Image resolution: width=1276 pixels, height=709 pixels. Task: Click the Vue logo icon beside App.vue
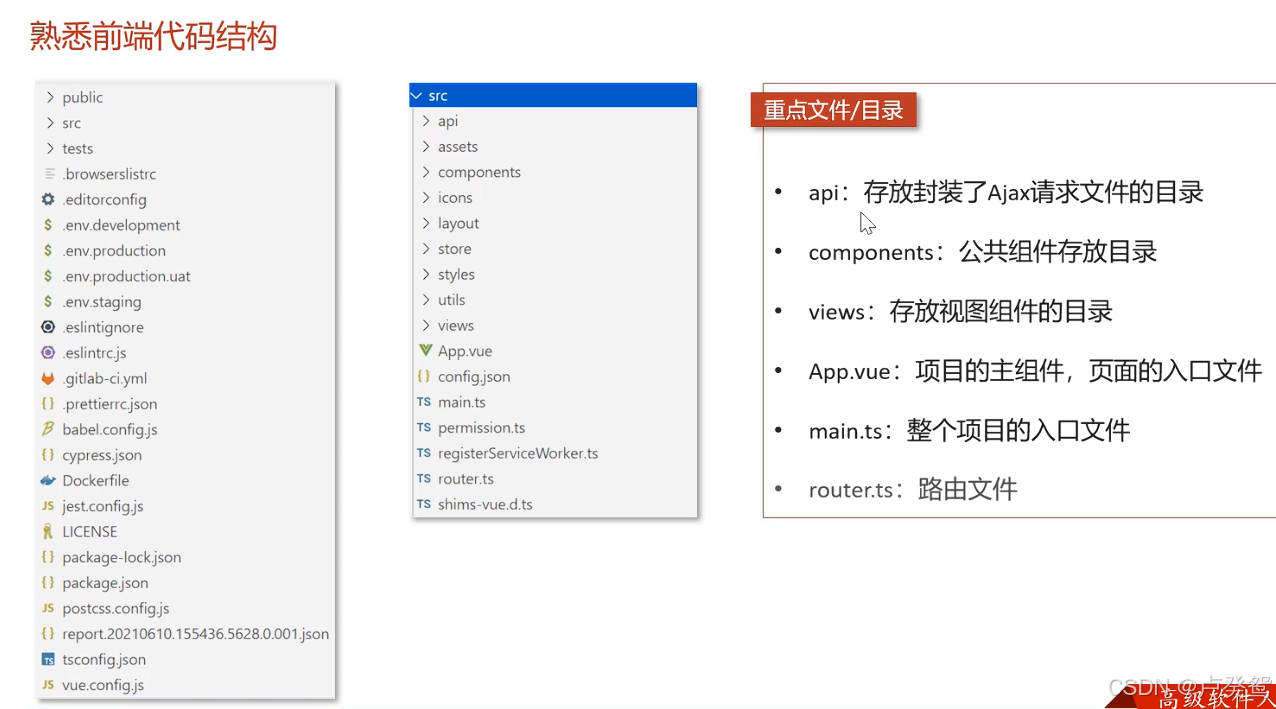(424, 351)
